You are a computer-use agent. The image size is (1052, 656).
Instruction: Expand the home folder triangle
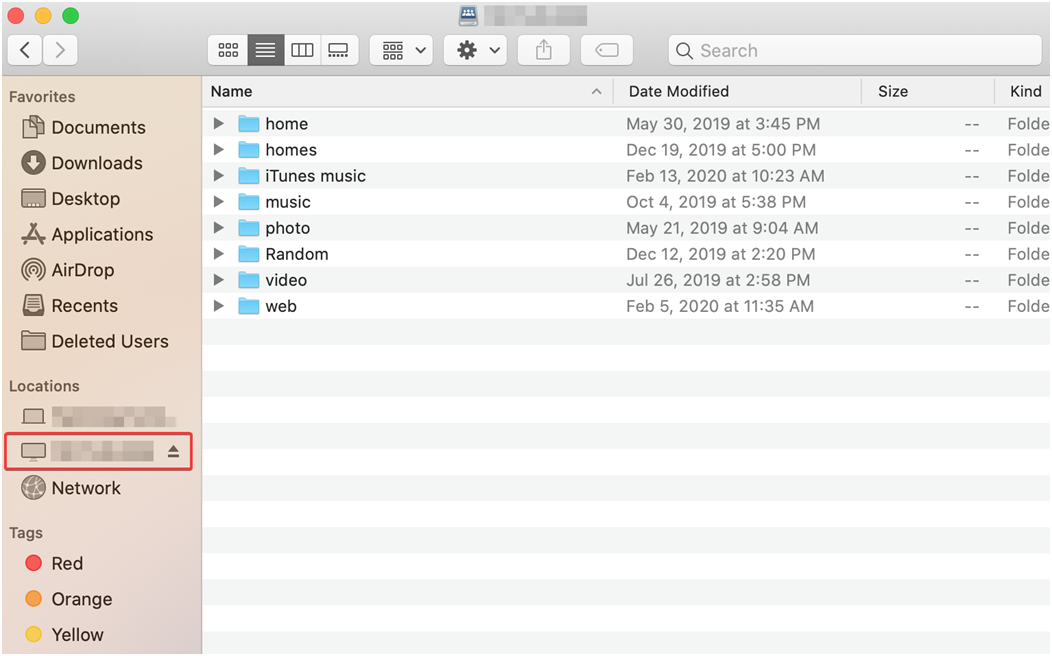(x=218, y=123)
